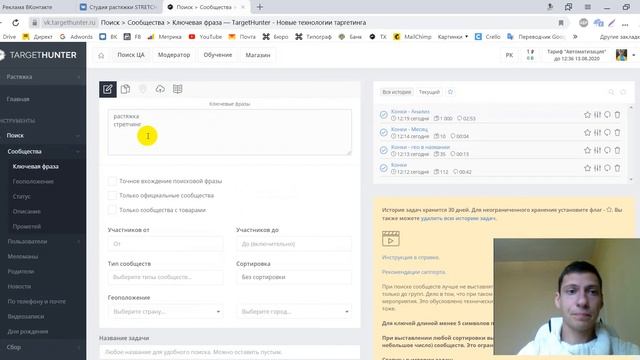Reload the browser page

[x=16, y=23]
